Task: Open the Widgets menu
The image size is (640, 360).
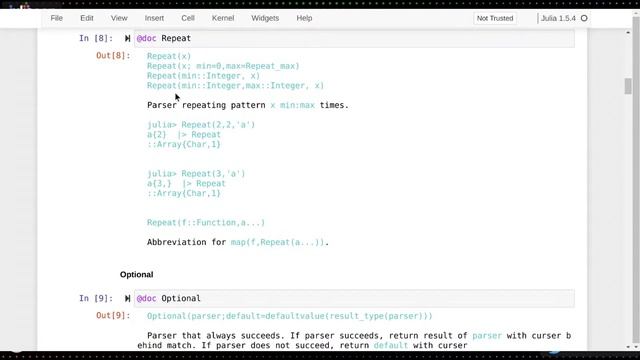Action: coord(265,18)
